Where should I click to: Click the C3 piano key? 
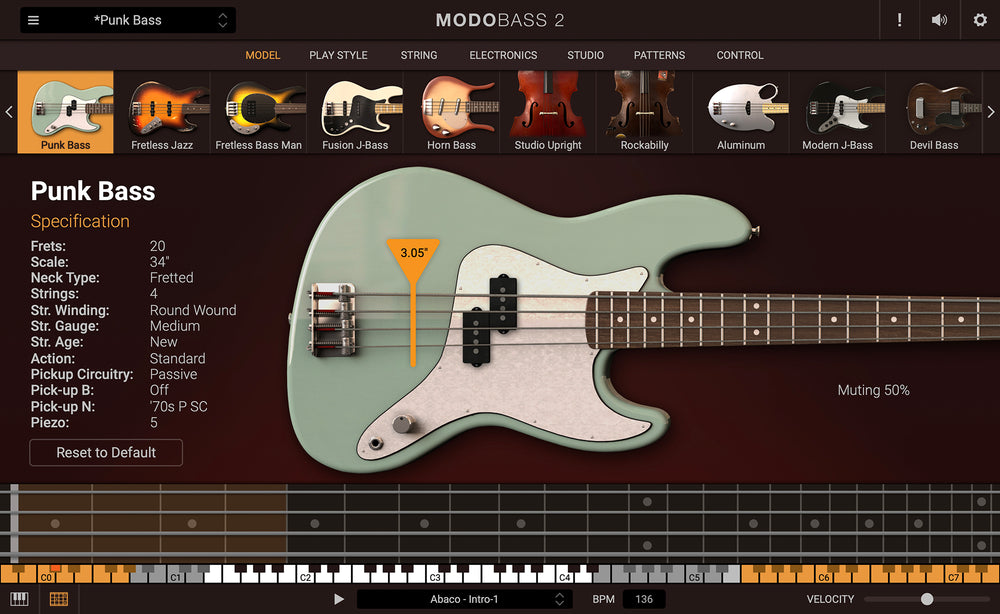tap(434, 576)
